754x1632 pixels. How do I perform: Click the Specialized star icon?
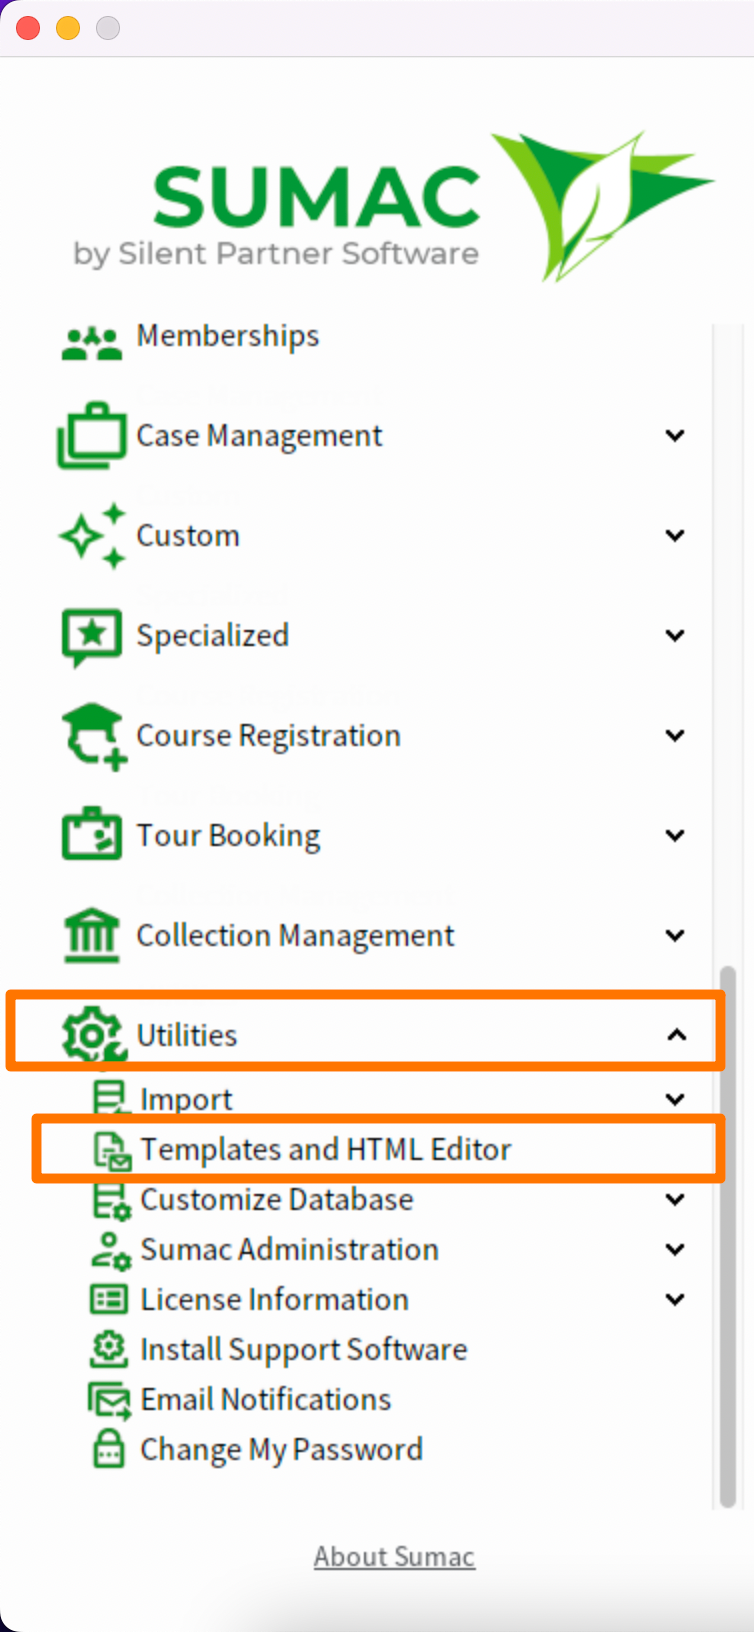(92, 636)
